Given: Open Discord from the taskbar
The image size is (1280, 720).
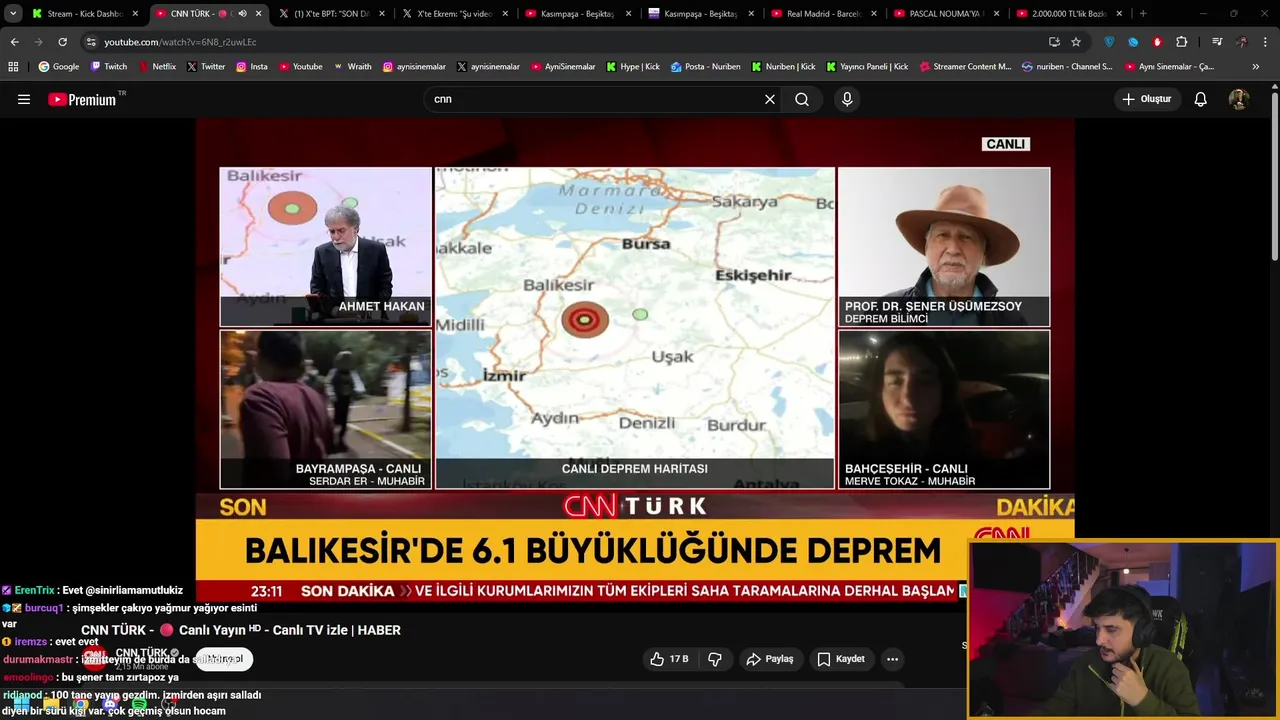Looking at the screenshot, I should pyautogui.click(x=110, y=704).
